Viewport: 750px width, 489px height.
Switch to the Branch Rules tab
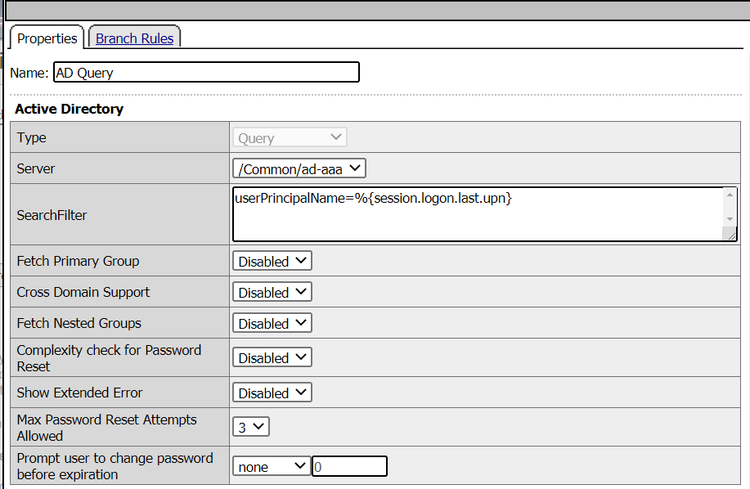[x=134, y=38]
